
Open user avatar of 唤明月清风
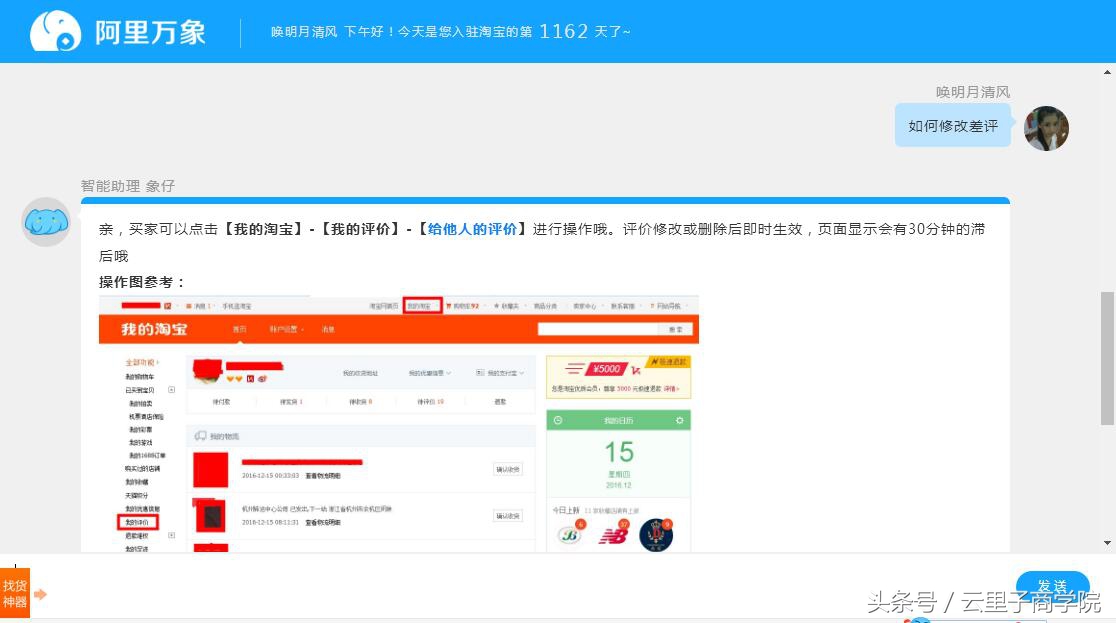1046,128
